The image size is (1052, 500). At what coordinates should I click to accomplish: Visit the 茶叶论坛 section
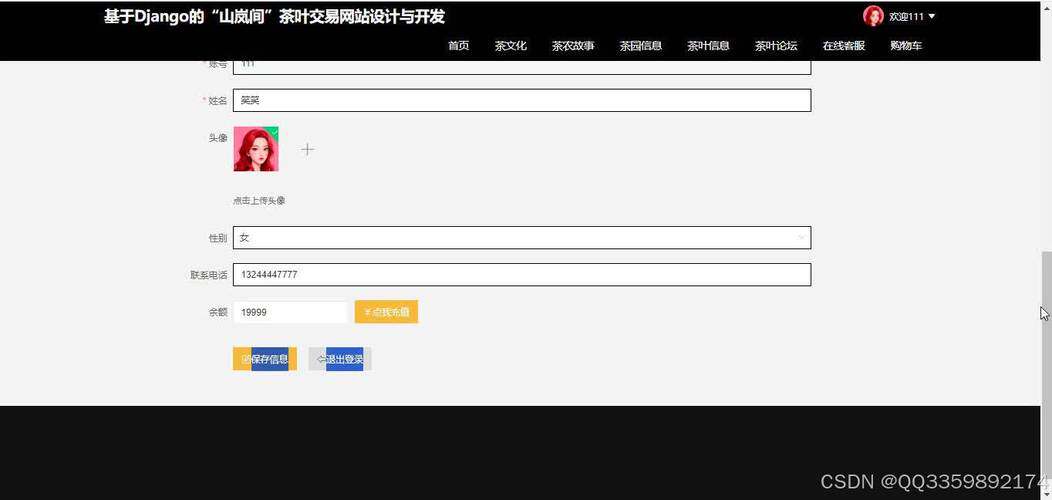click(776, 46)
